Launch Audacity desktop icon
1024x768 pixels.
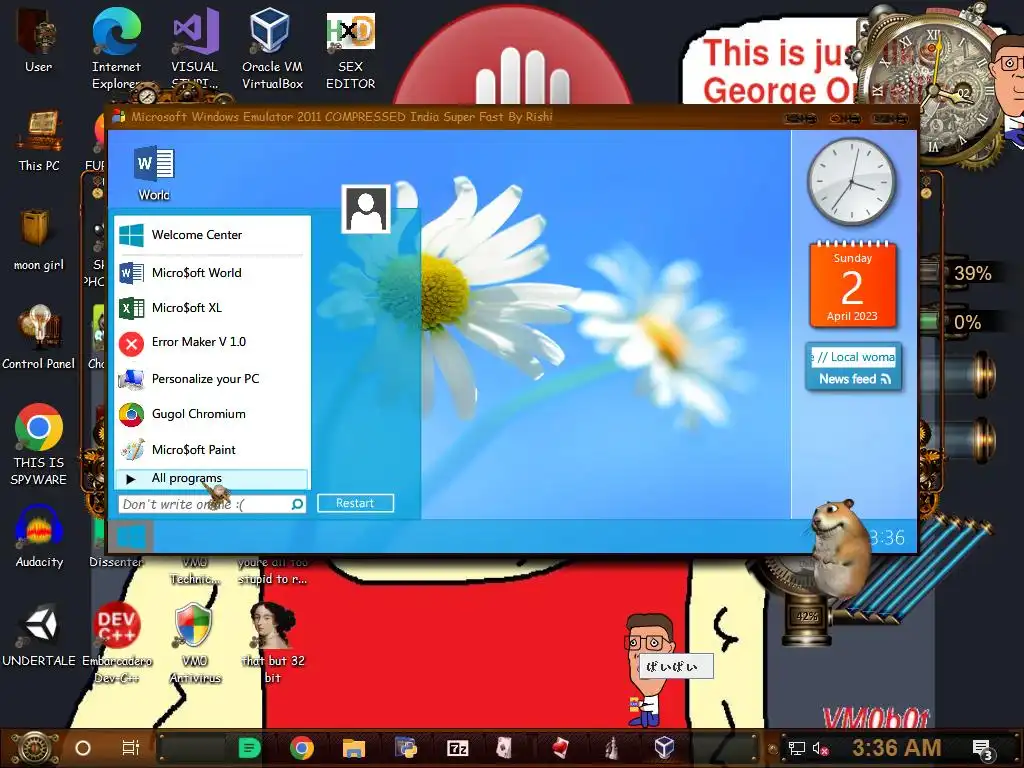[x=39, y=537]
